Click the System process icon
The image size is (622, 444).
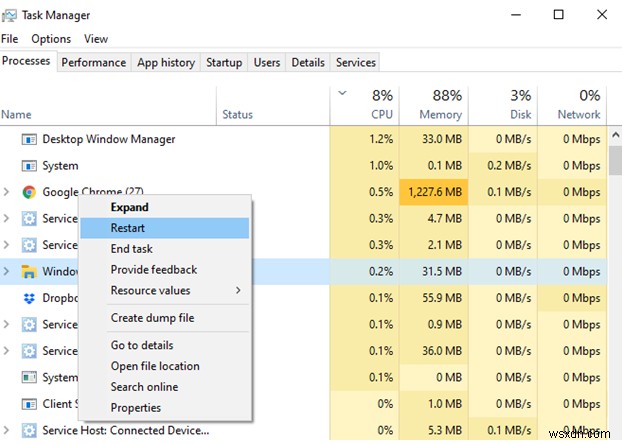29,166
